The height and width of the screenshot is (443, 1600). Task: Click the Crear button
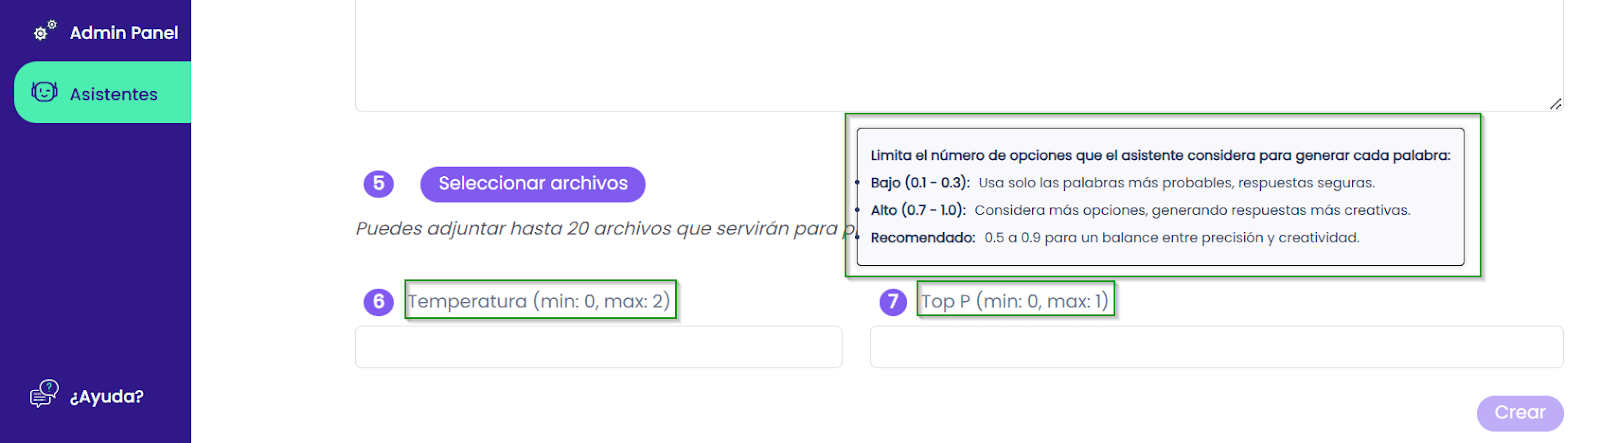click(x=1520, y=413)
